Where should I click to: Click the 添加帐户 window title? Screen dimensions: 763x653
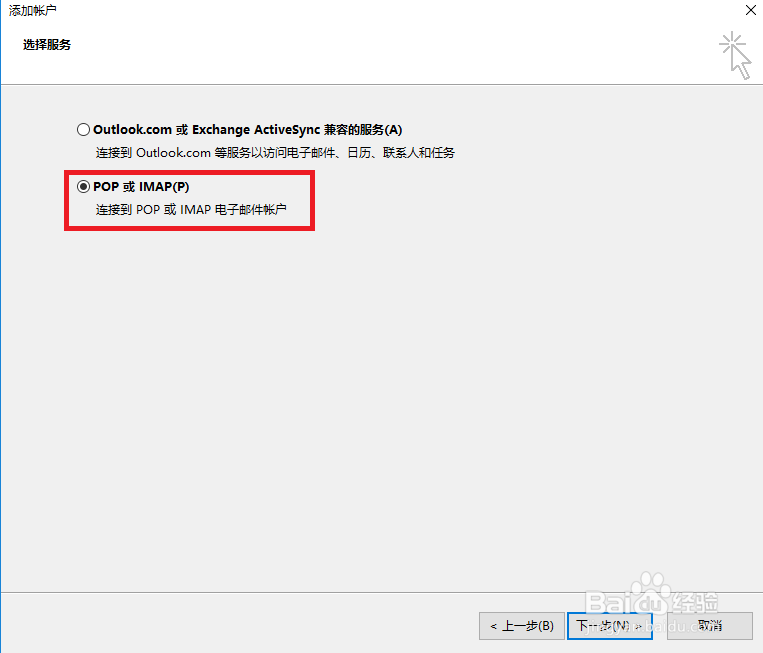tap(32, 10)
